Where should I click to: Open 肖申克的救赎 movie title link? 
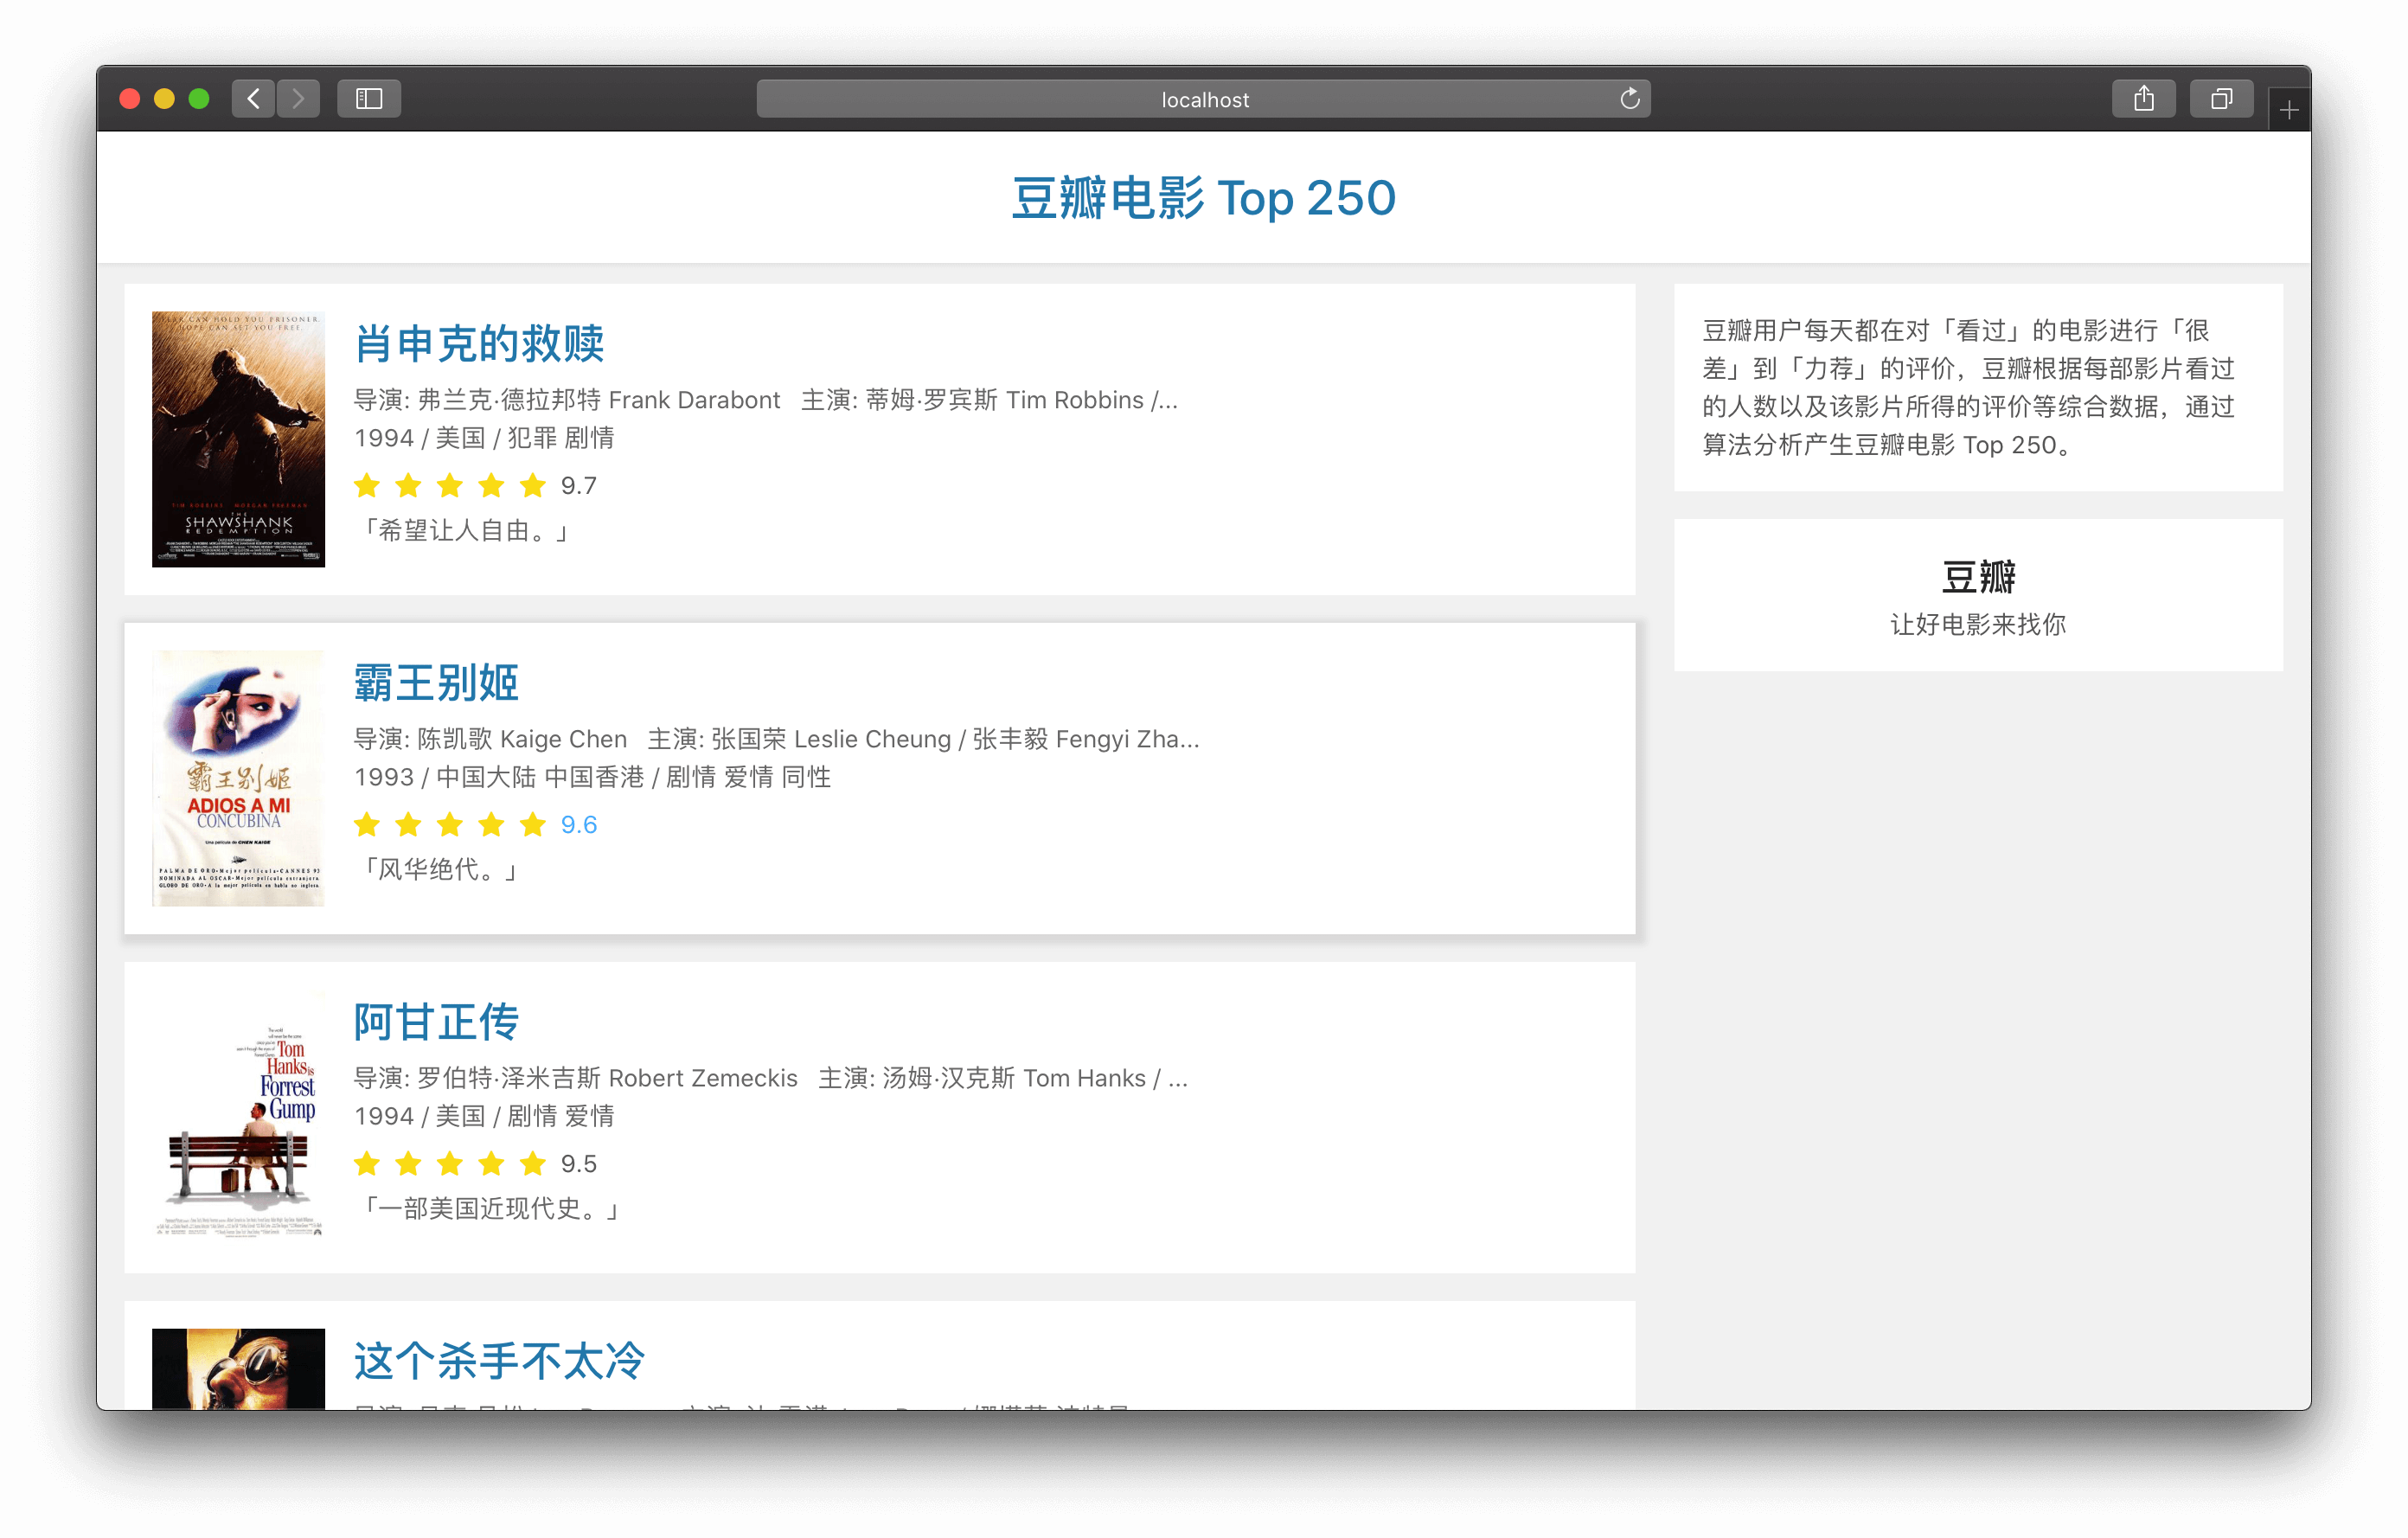click(x=479, y=343)
